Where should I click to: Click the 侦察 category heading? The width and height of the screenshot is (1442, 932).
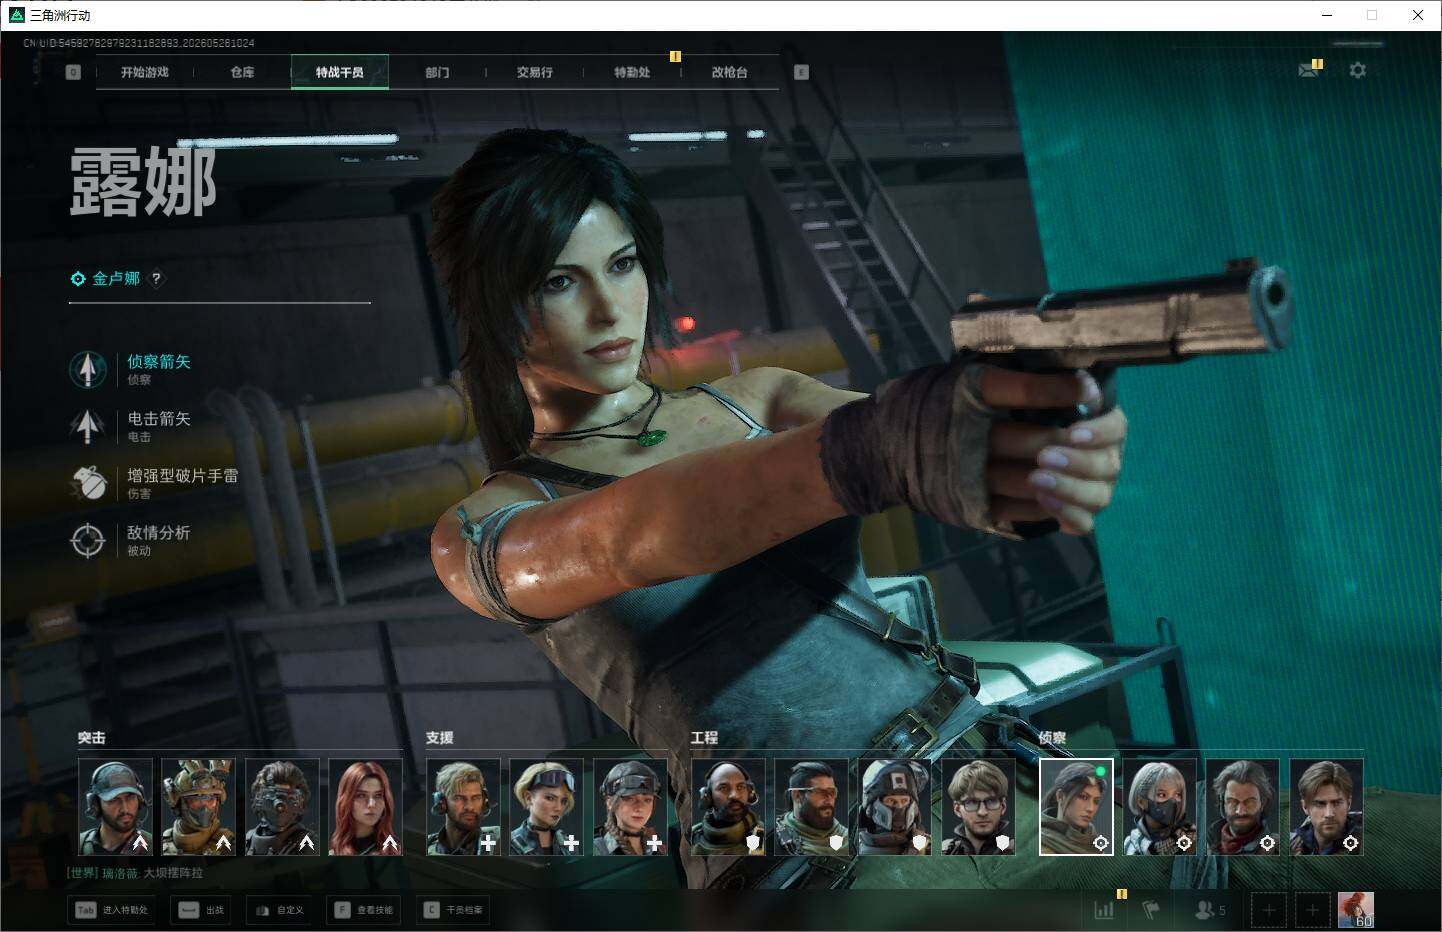(x=1053, y=738)
